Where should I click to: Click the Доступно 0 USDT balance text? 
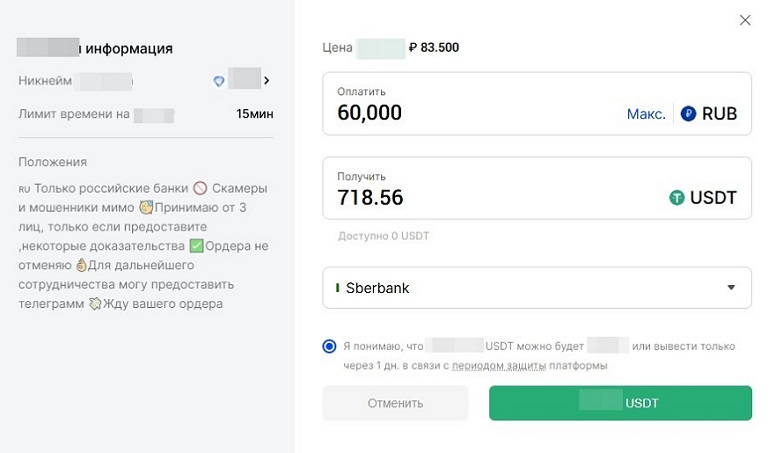(383, 236)
